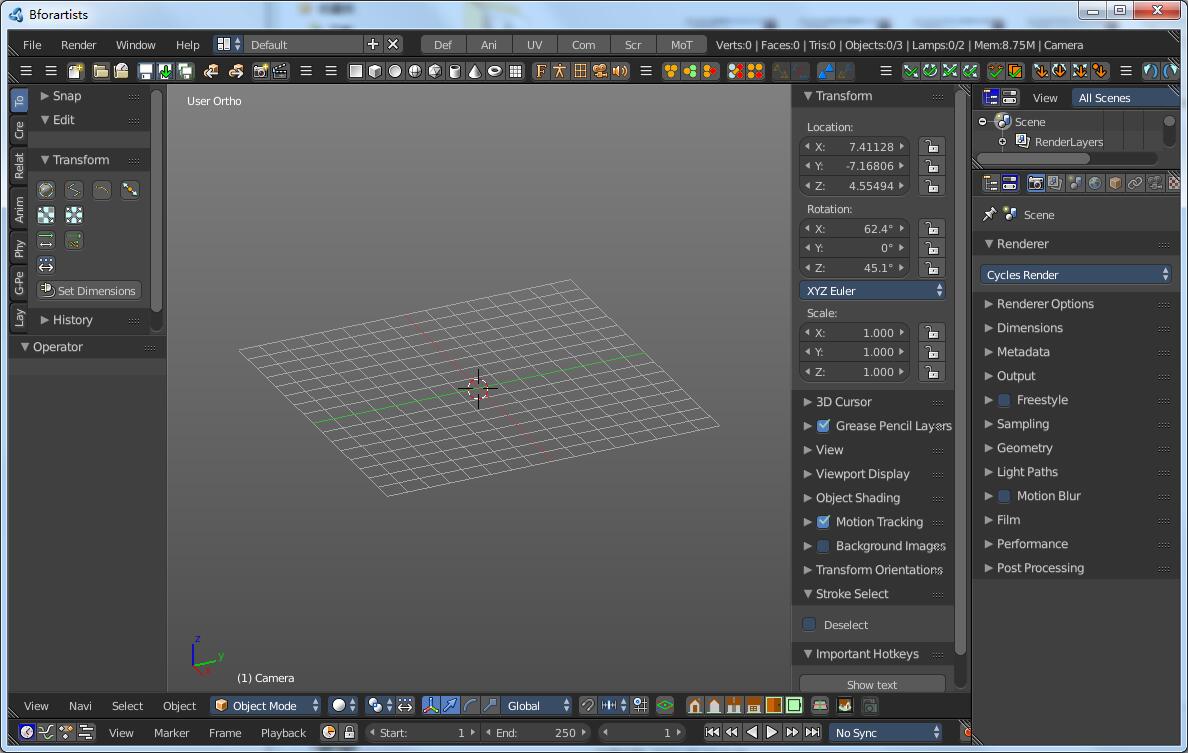The width and height of the screenshot is (1188, 753).
Task: Enable the Background Images checkbox
Action: coord(824,545)
